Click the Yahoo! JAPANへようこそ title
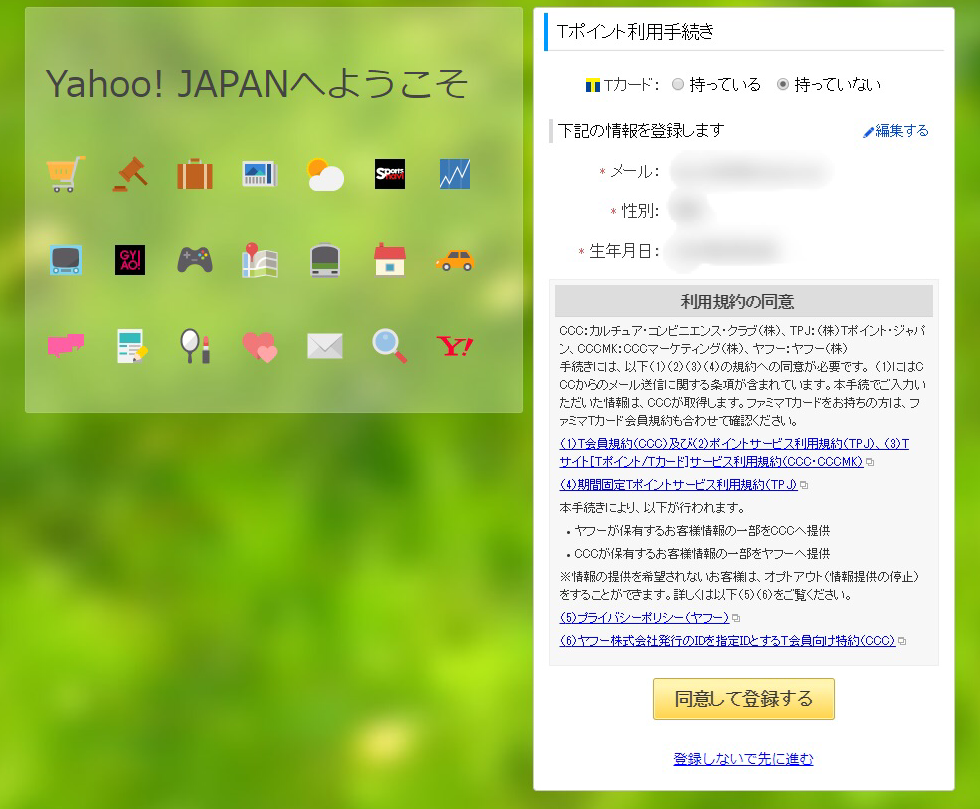 [x=257, y=84]
